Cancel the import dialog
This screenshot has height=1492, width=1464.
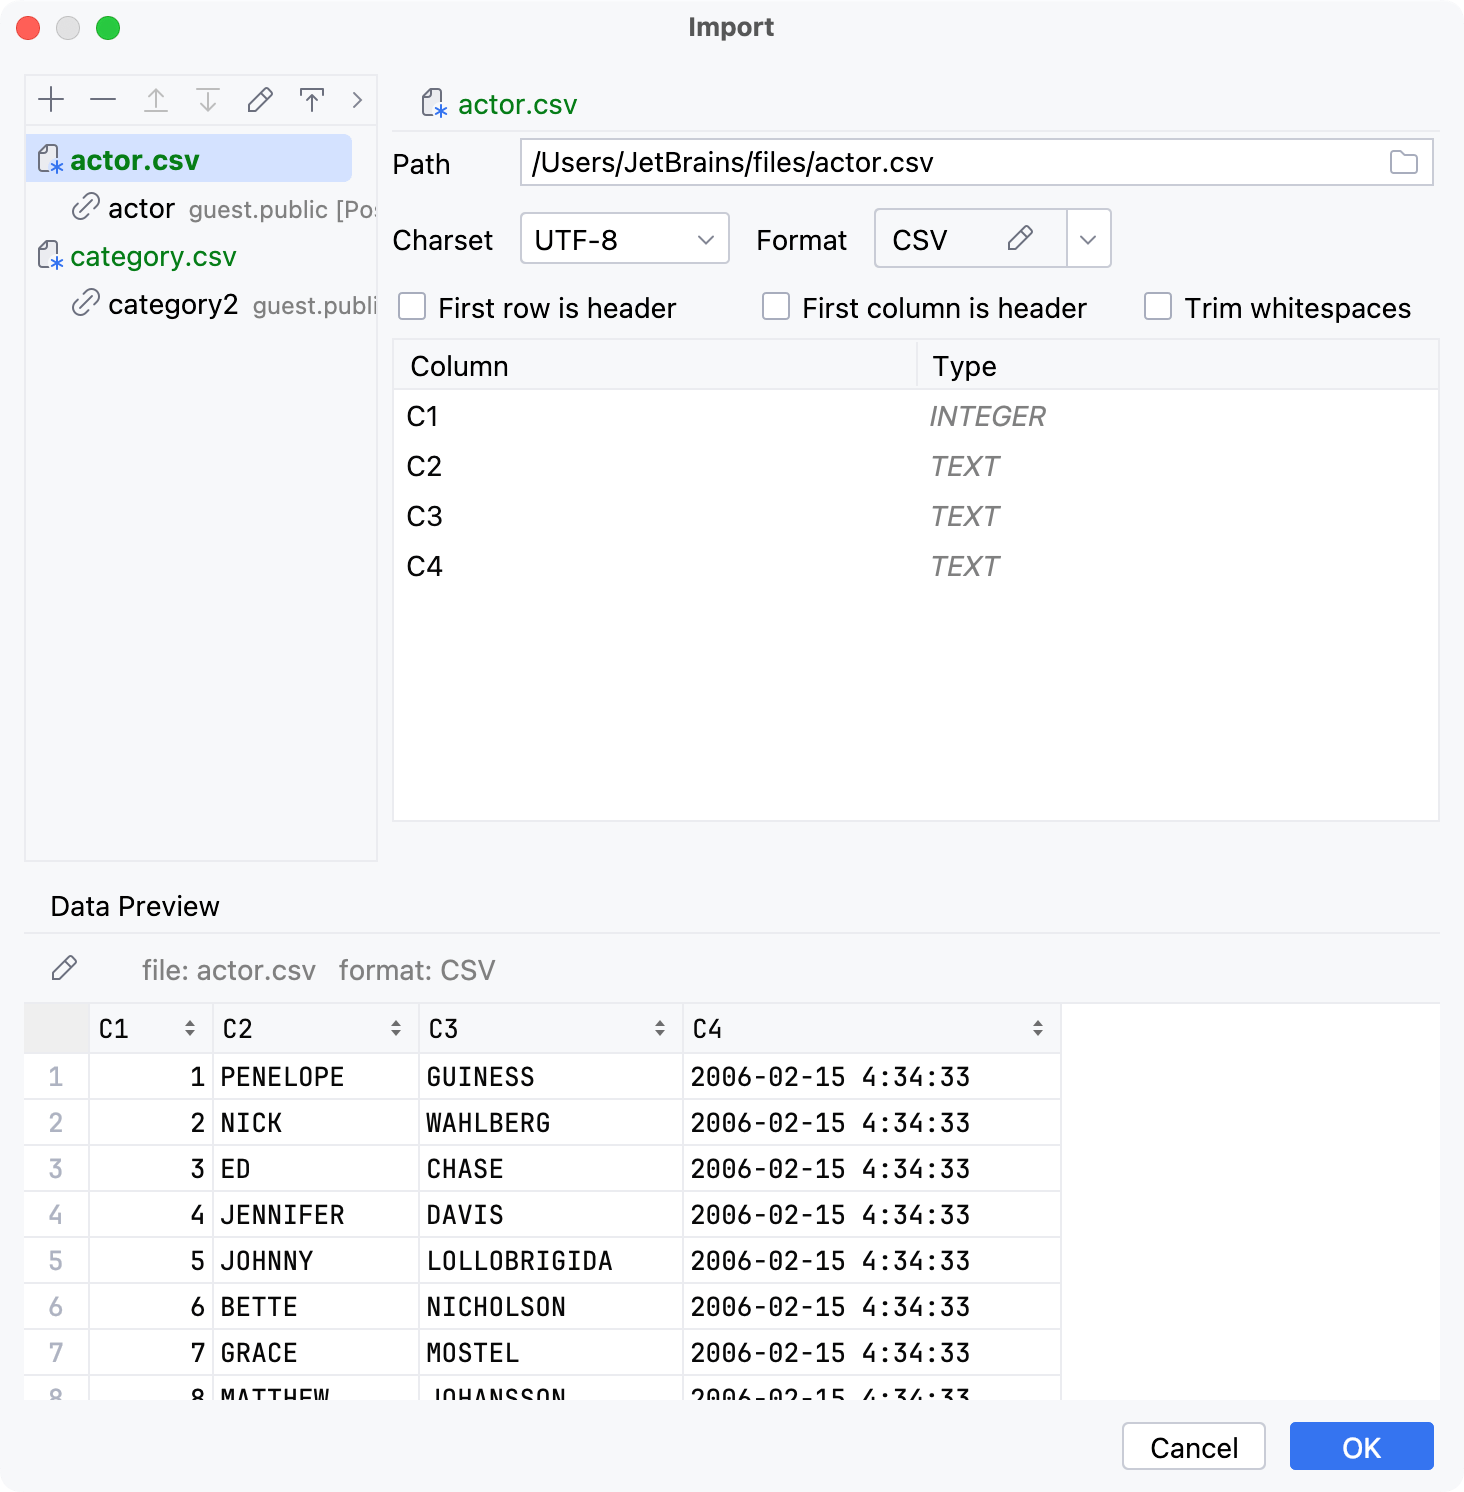pyautogui.click(x=1193, y=1446)
